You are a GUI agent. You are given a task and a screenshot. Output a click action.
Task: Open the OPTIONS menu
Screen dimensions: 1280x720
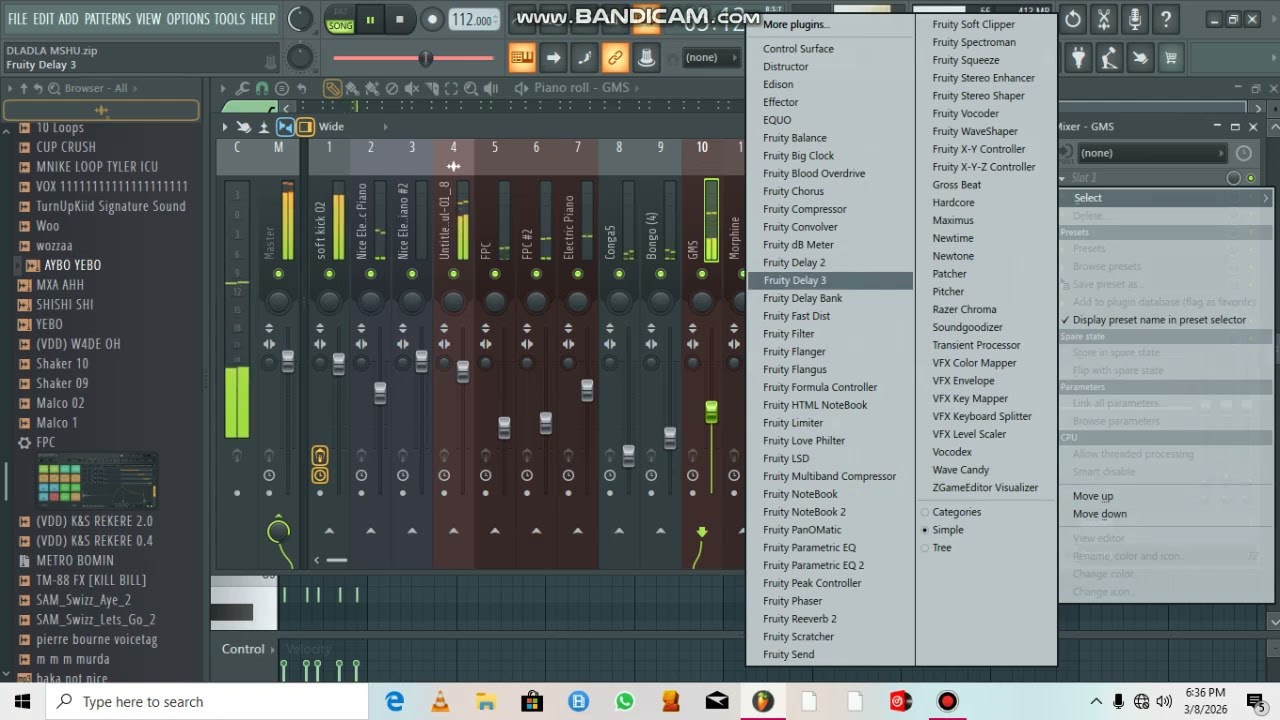tap(188, 19)
